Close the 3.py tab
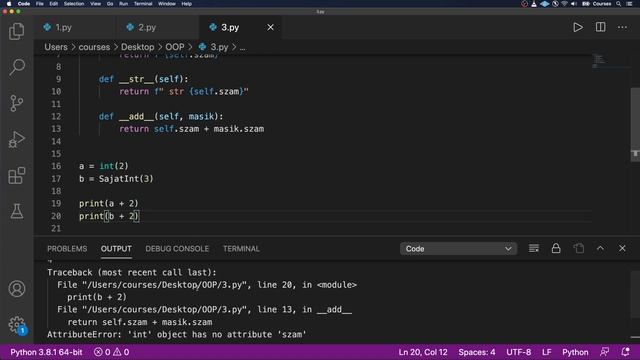Image resolution: width=640 pixels, height=360 pixels. (x=271, y=27)
